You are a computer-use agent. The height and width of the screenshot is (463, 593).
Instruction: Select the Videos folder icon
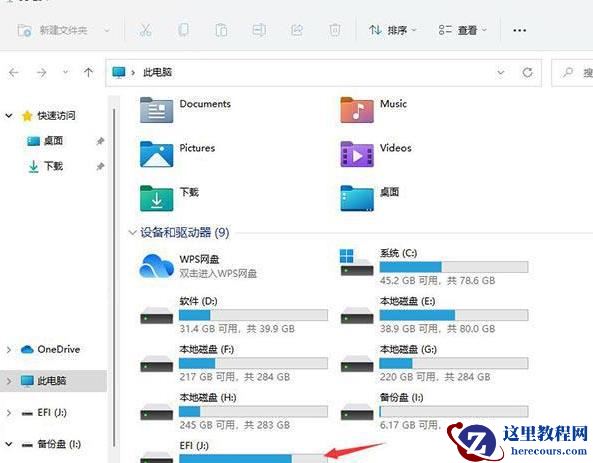point(357,154)
